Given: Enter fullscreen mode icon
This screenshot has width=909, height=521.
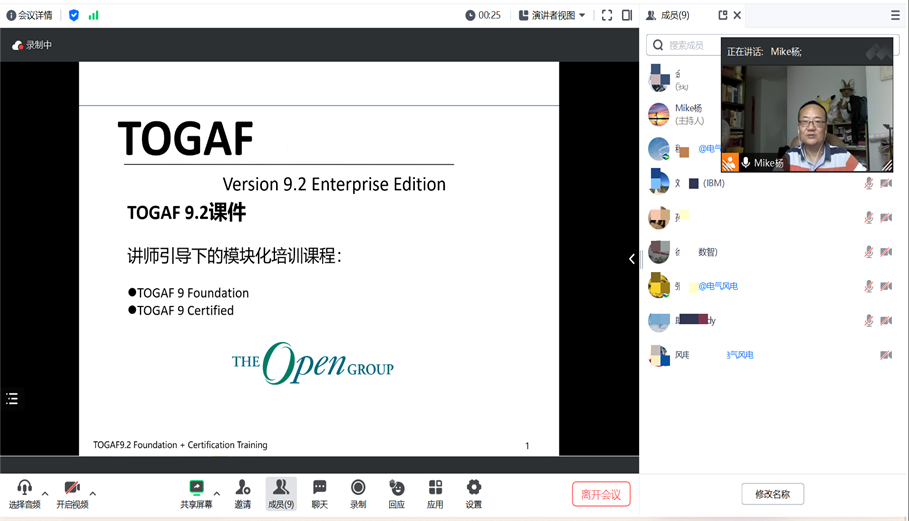Looking at the screenshot, I should click(607, 16).
